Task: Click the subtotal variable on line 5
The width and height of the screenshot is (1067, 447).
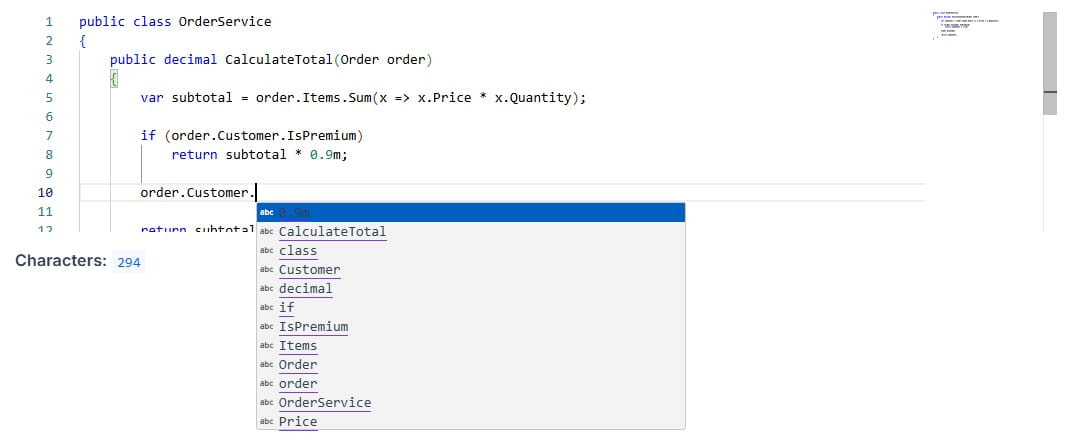Action: click(202, 98)
